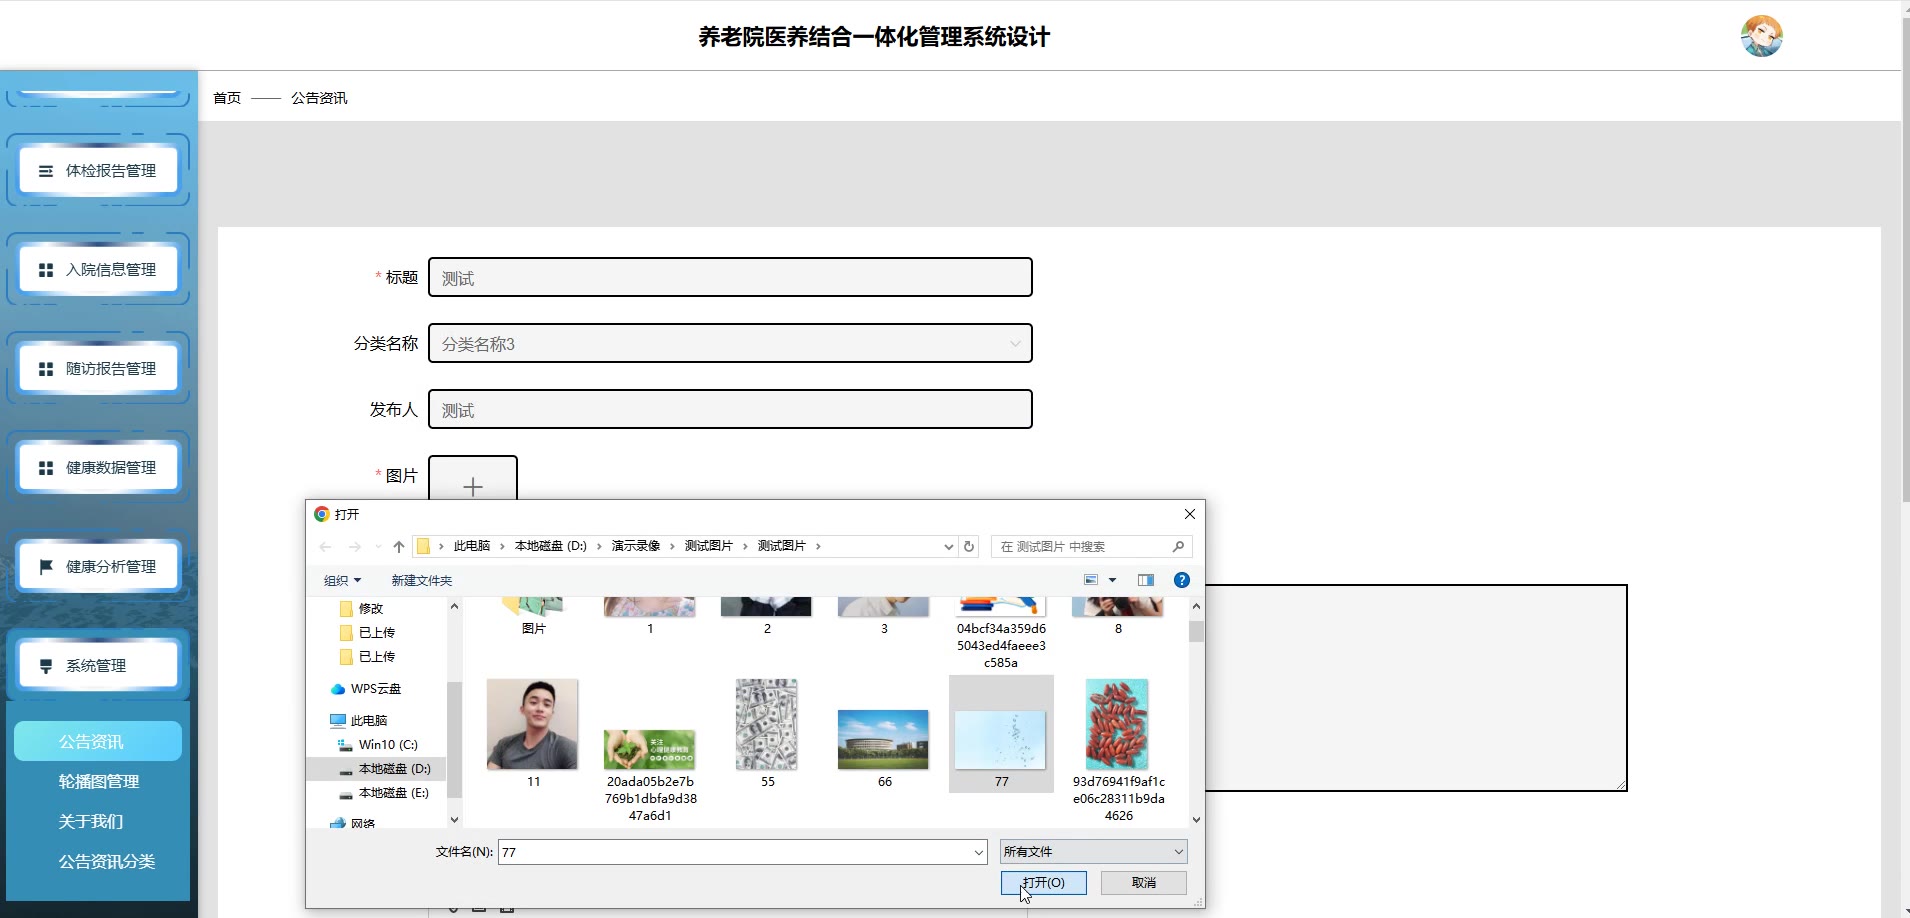Image resolution: width=1910 pixels, height=918 pixels.
Task: Click the large content textarea behind the dialog
Action: [1416, 688]
